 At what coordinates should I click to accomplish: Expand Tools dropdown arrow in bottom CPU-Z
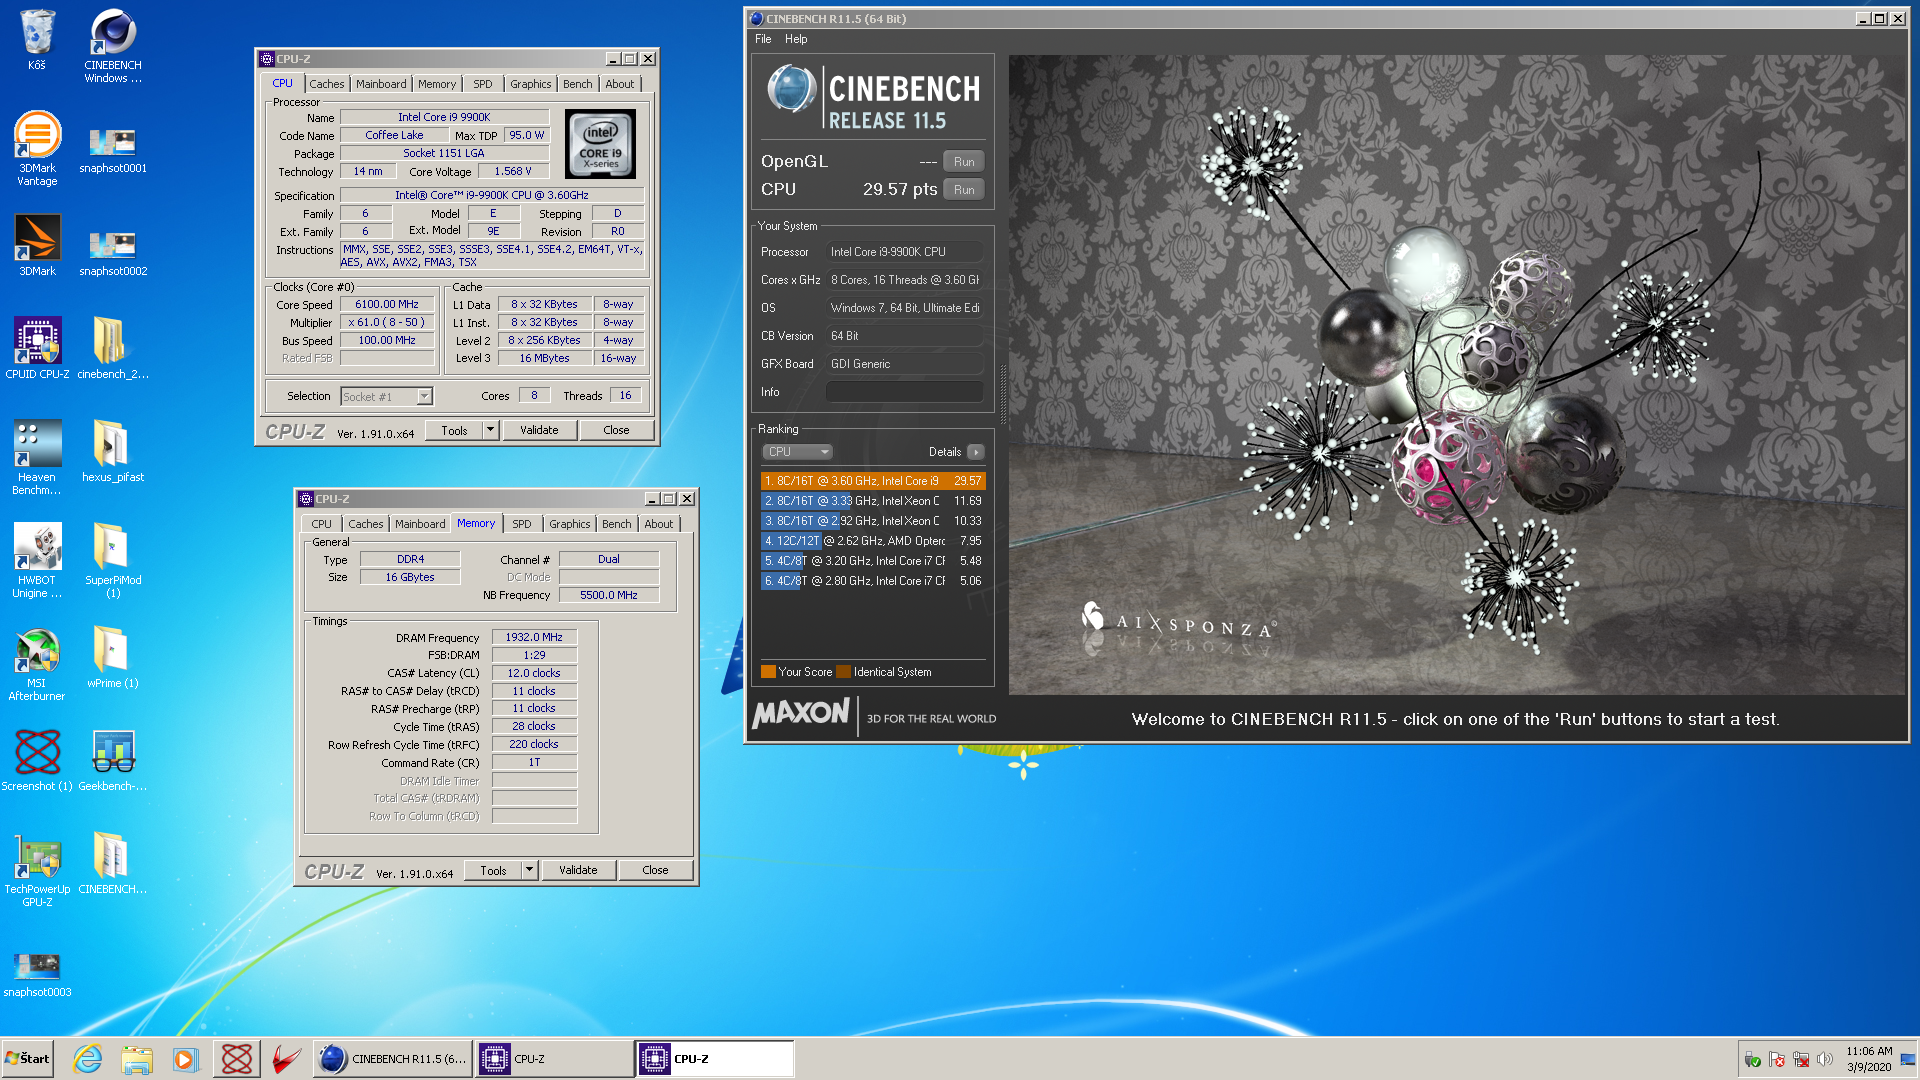point(529,870)
